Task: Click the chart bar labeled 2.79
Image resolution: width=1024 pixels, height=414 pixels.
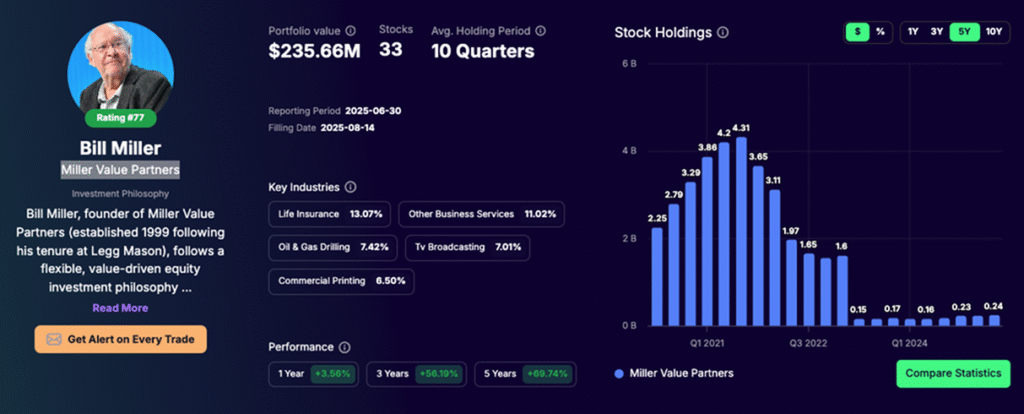Action: point(673,265)
